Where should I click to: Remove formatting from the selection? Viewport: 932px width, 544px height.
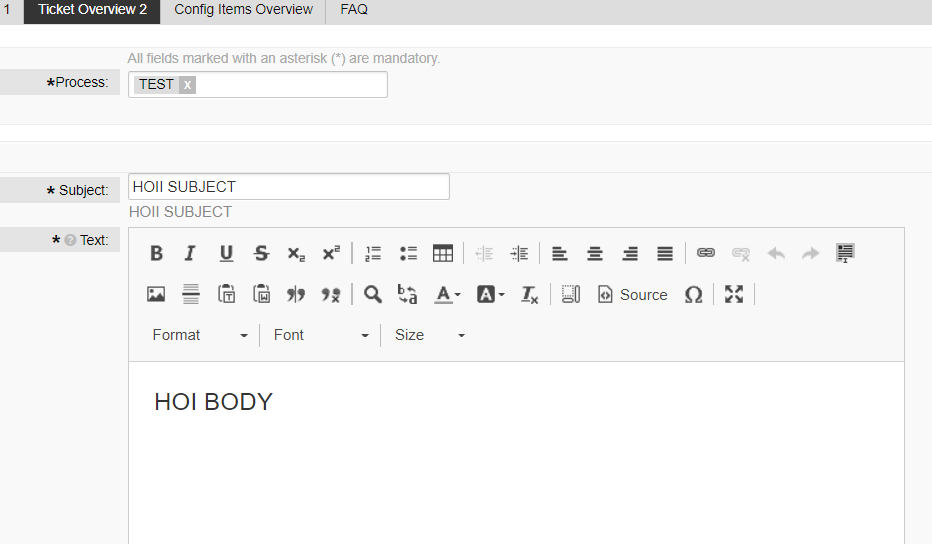[530, 294]
